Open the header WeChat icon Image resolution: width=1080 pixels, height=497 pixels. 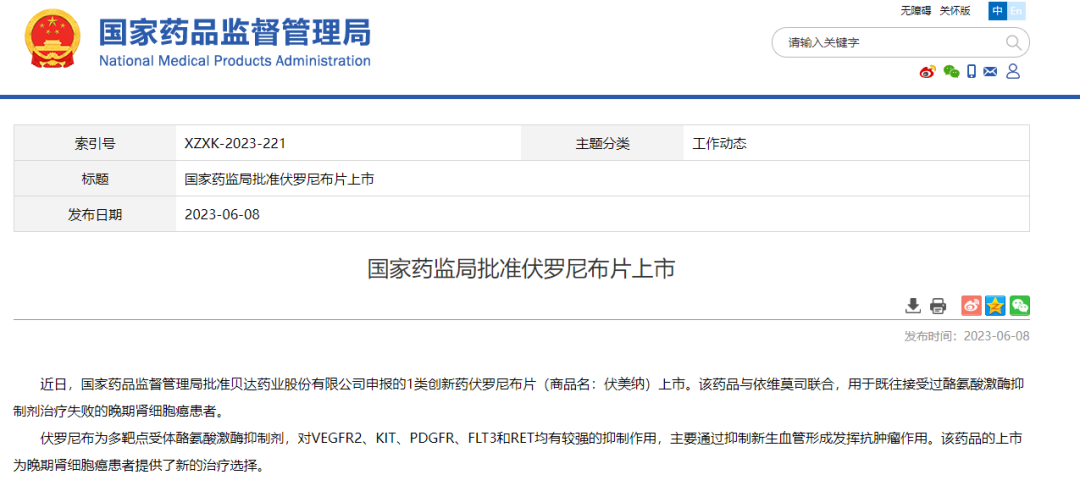[951, 71]
